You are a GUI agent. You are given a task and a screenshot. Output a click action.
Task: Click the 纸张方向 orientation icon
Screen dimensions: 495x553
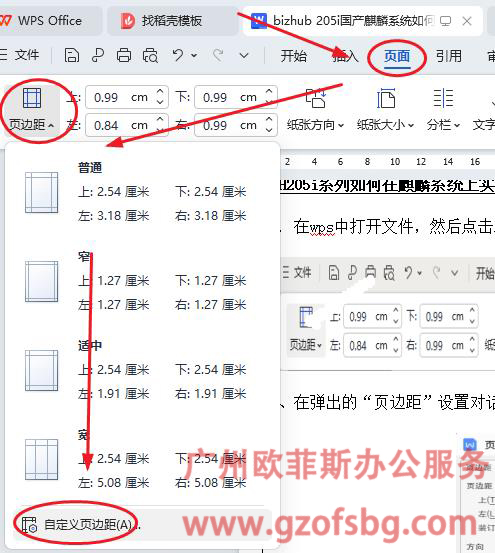point(316,98)
